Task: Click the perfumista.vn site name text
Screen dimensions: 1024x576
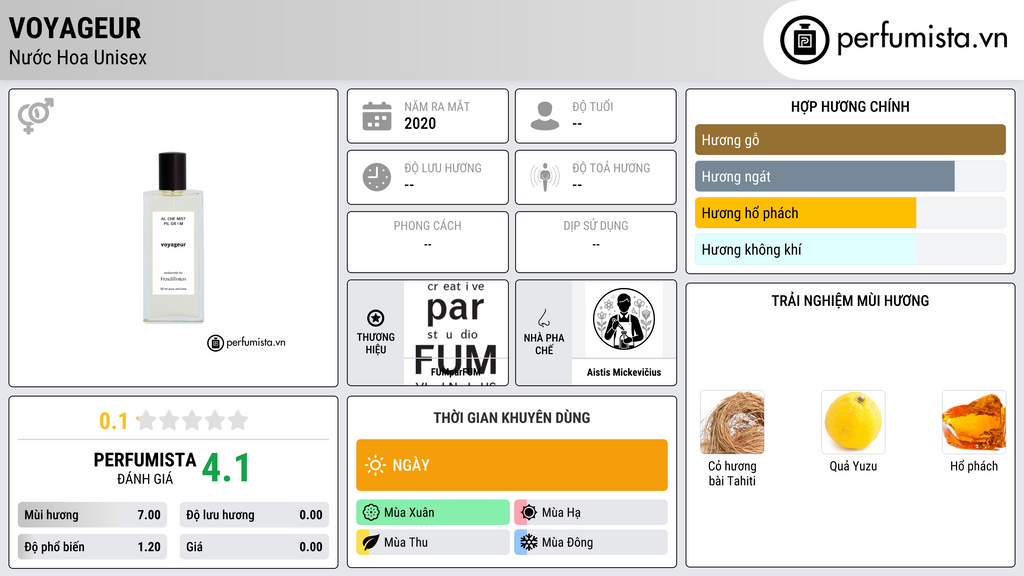Action: click(922, 38)
